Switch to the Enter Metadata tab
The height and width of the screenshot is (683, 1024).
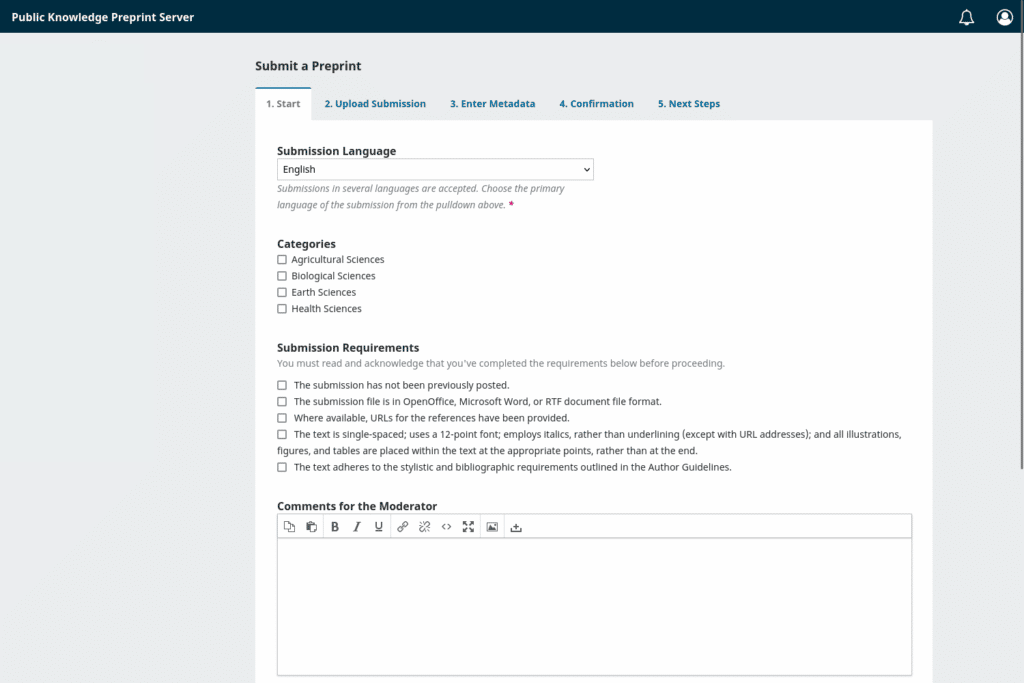point(492,103)
